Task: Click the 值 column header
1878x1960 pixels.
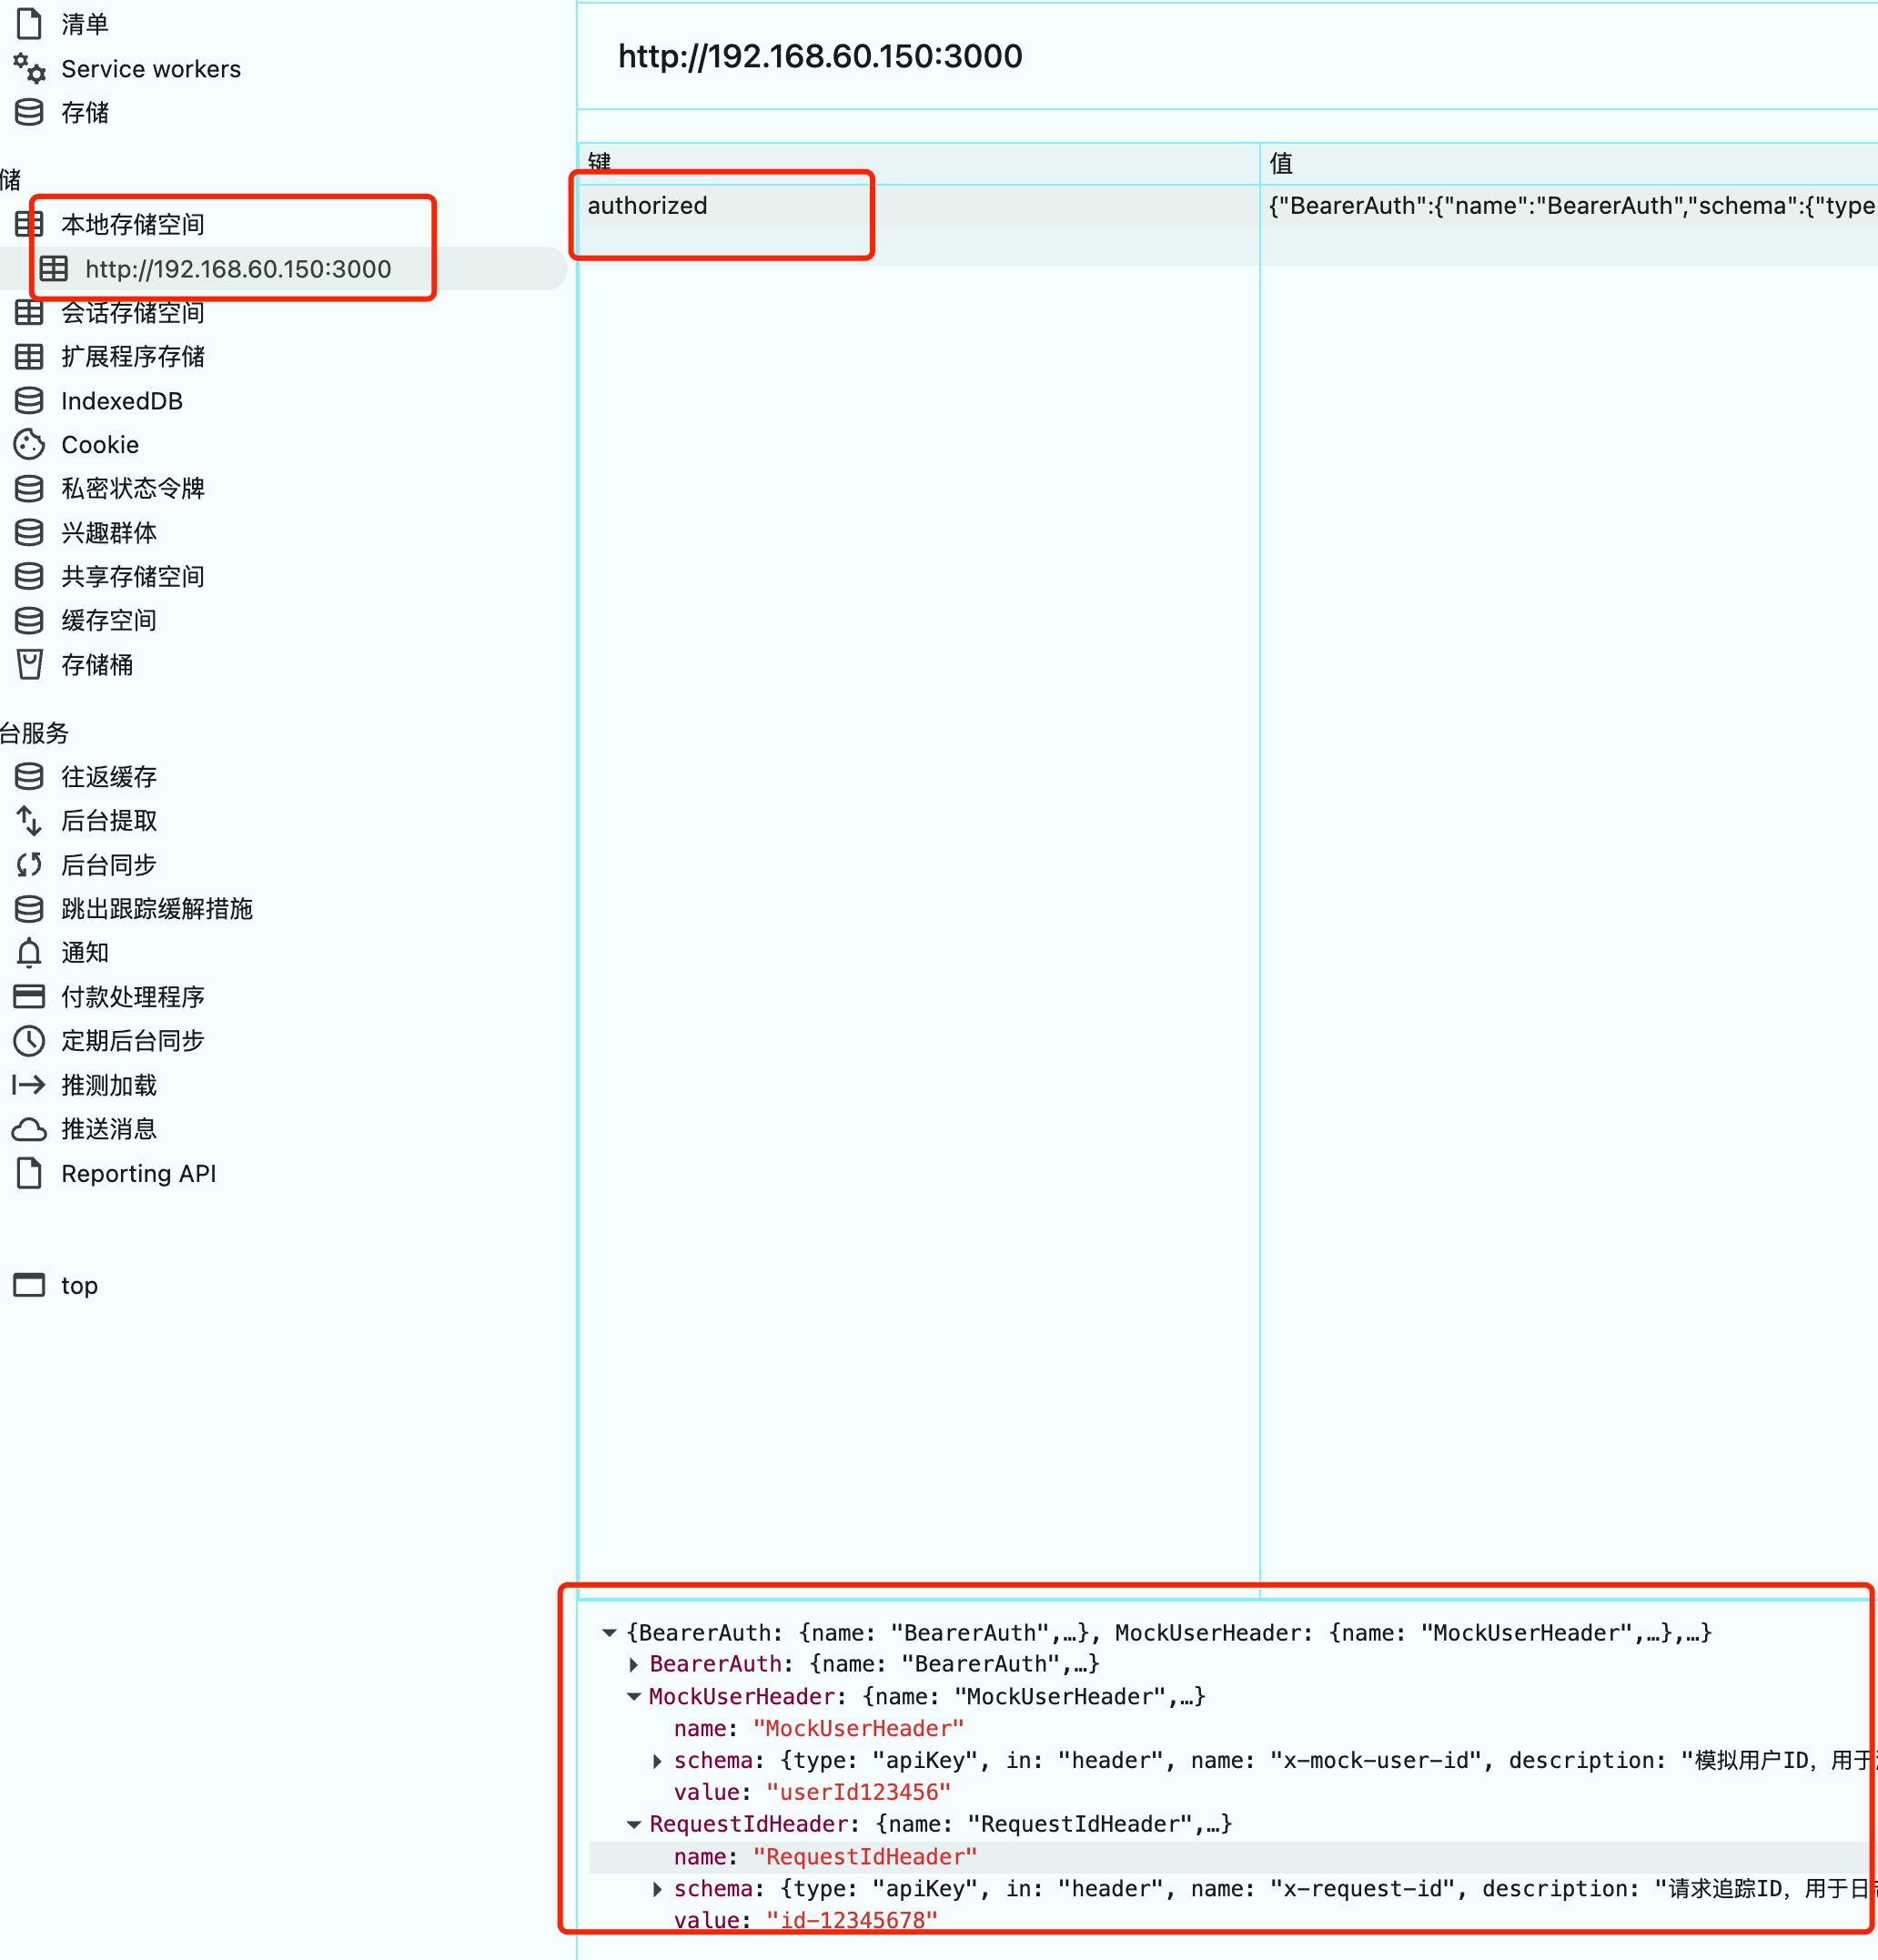Action: point(1281,163)
